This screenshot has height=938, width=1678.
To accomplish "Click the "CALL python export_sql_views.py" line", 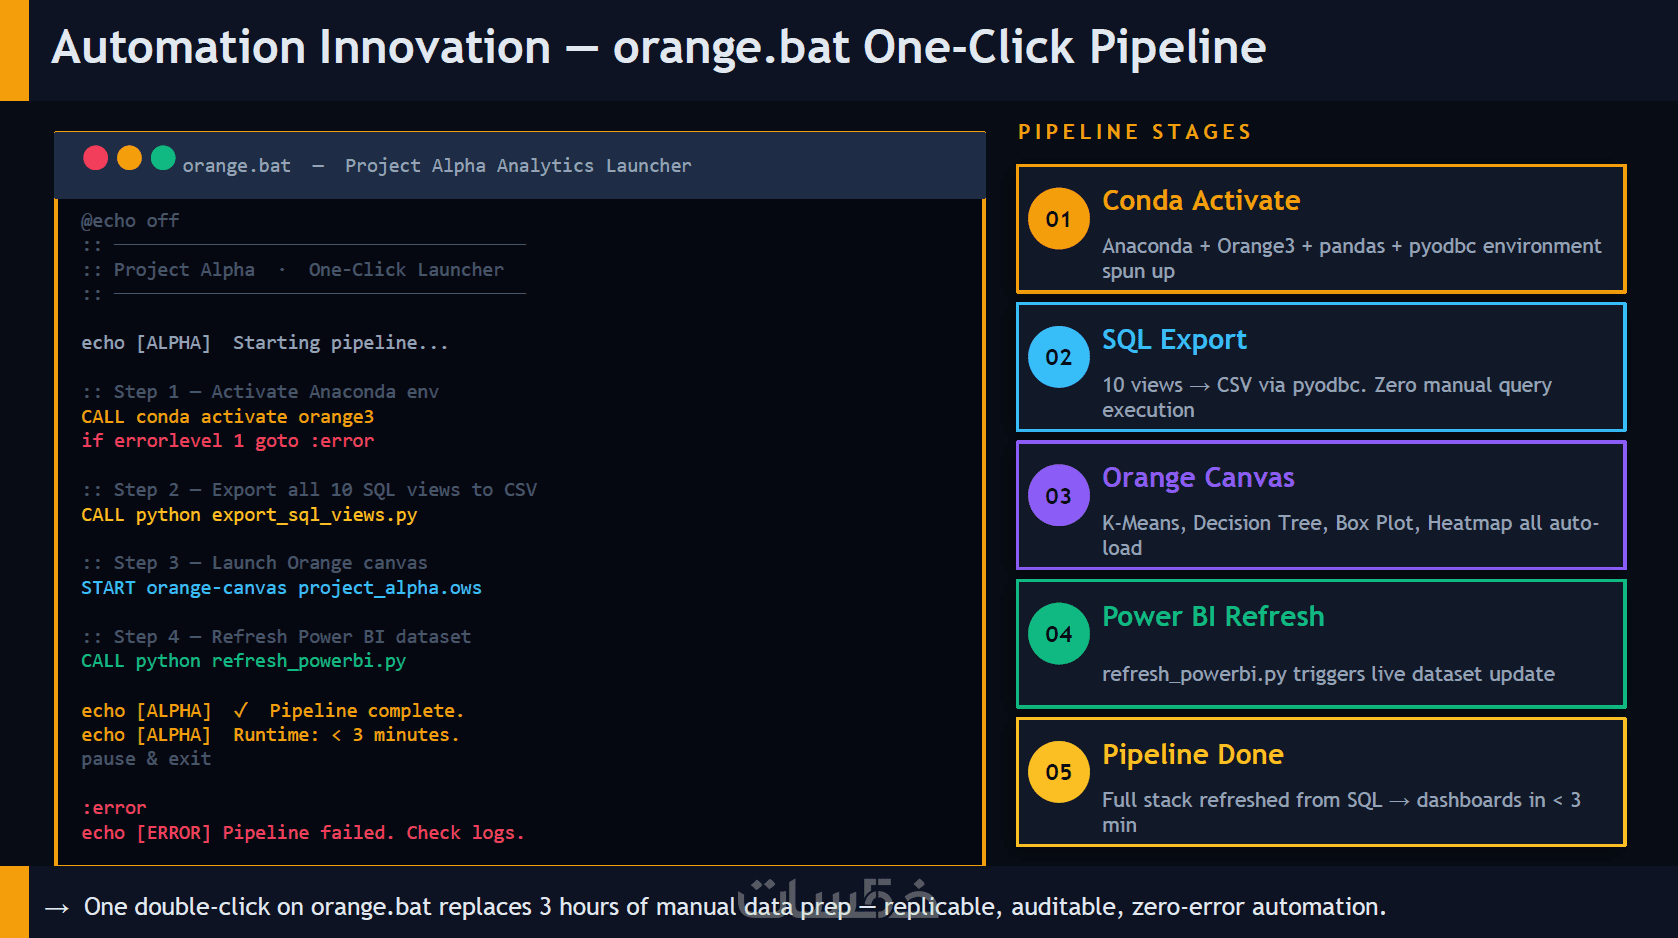I will [x=249, y=515].
